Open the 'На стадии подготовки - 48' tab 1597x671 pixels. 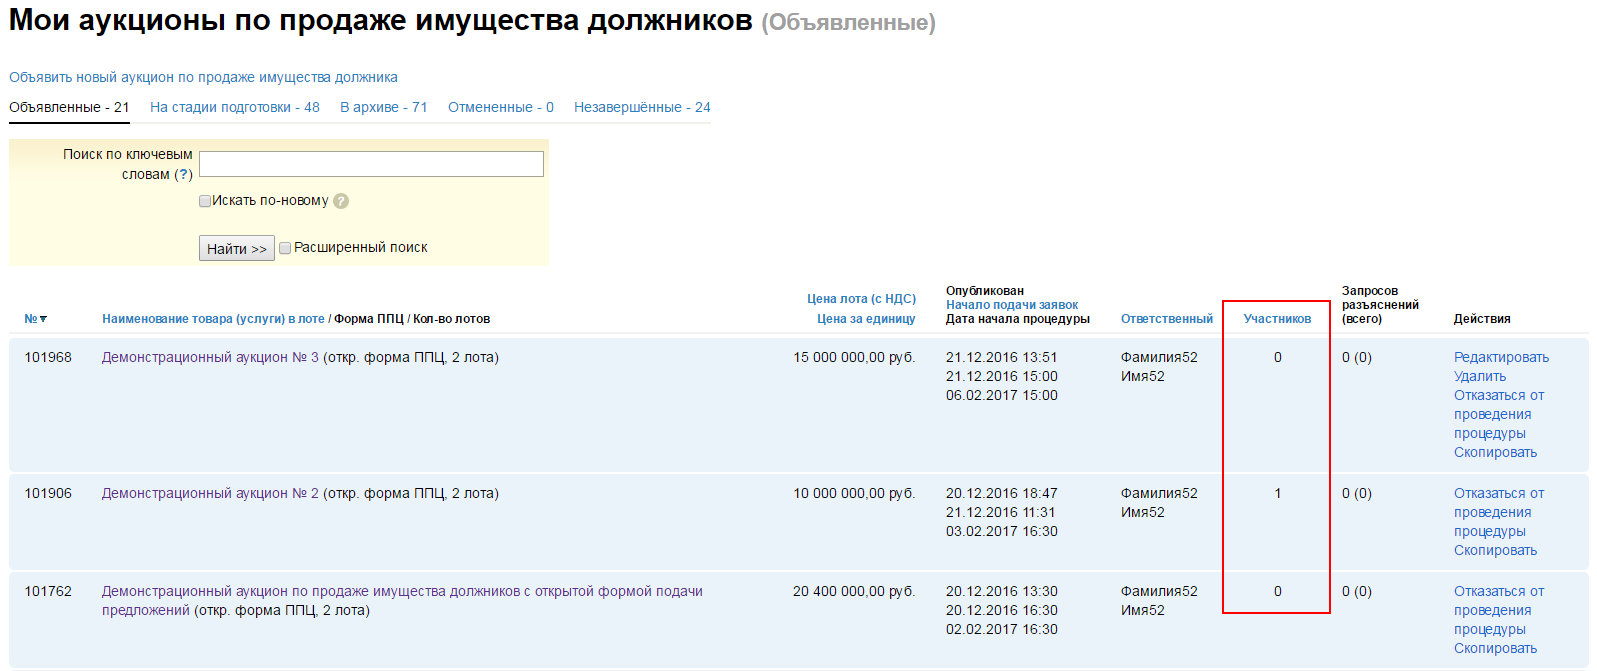pos(235,107)
